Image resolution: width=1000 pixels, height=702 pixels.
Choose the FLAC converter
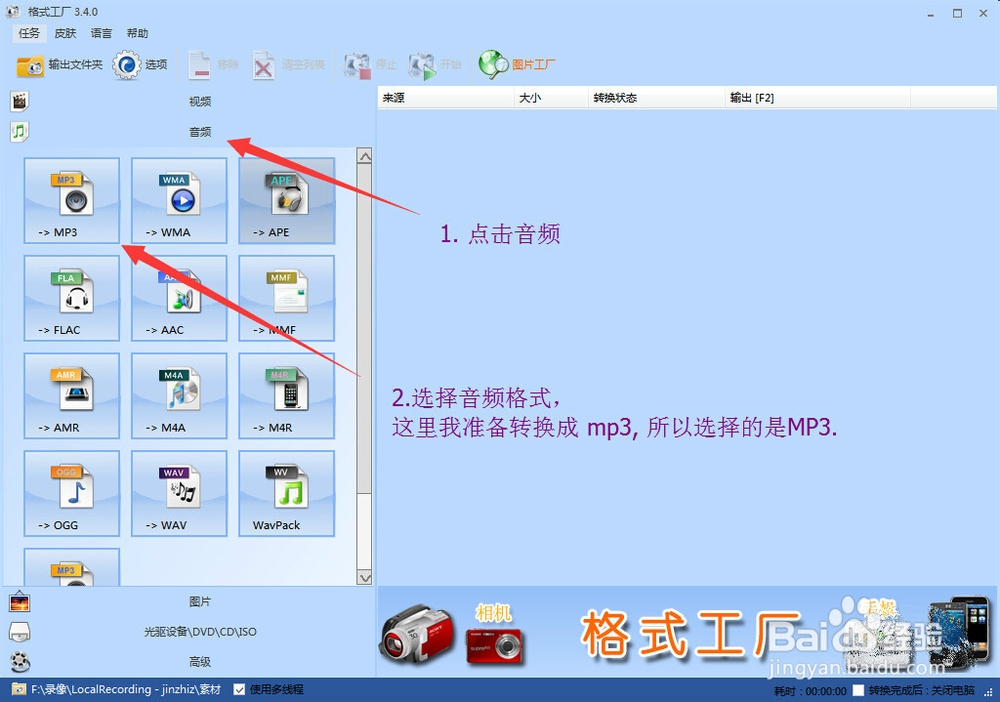(71, 297)
